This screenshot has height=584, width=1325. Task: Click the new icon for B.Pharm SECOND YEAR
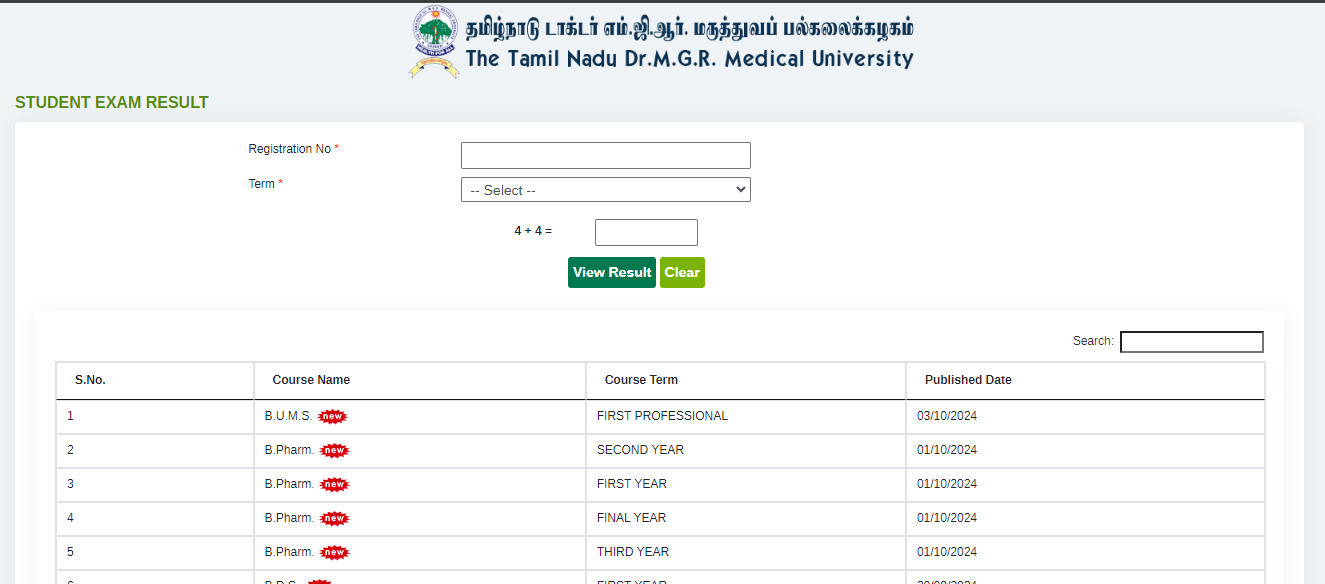(x=335, y=451)
